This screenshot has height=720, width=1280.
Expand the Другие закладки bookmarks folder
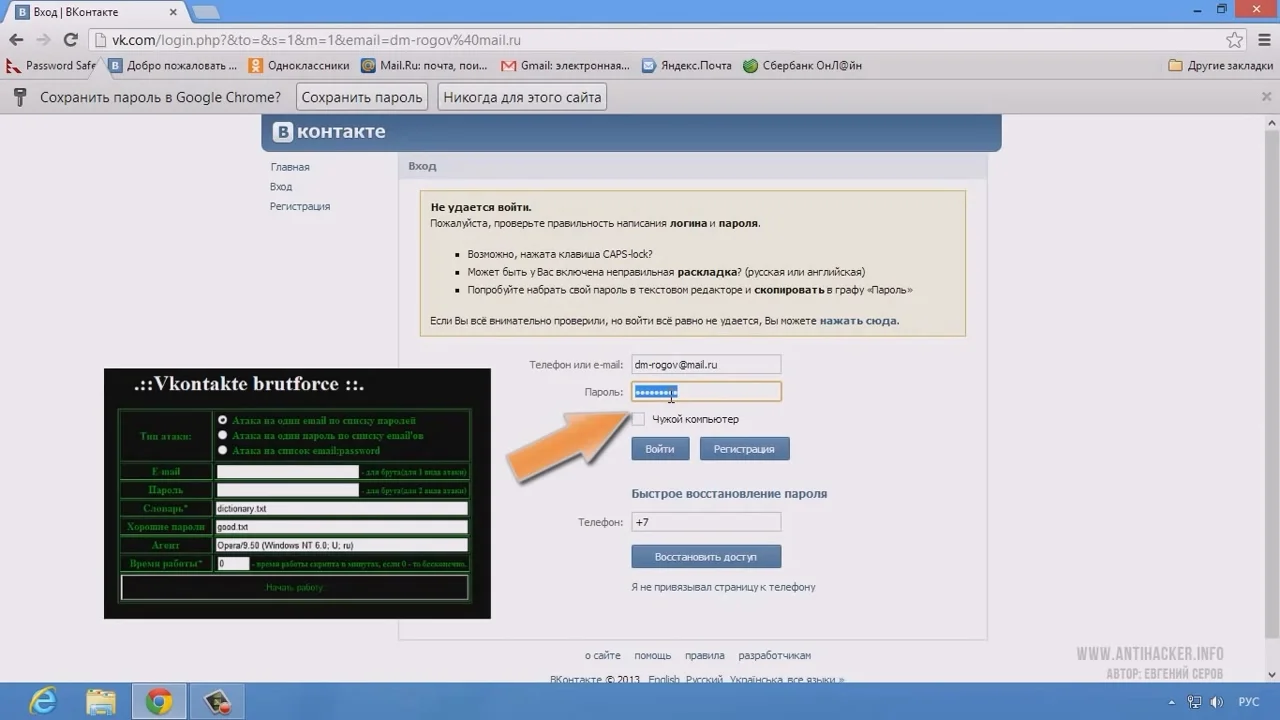[1221, 66]
